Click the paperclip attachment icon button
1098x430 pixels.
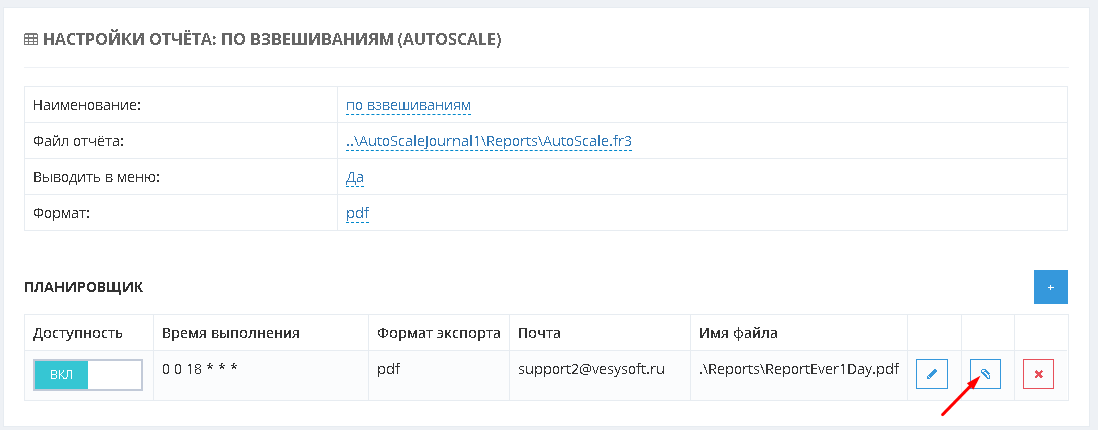[985, 375]
